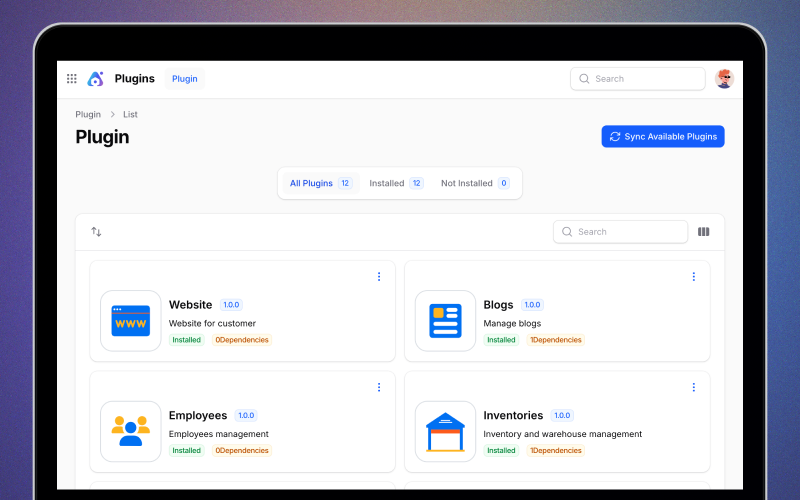Click the app logo in header
Screen dimensions: 800x500
tap(96, 79)
